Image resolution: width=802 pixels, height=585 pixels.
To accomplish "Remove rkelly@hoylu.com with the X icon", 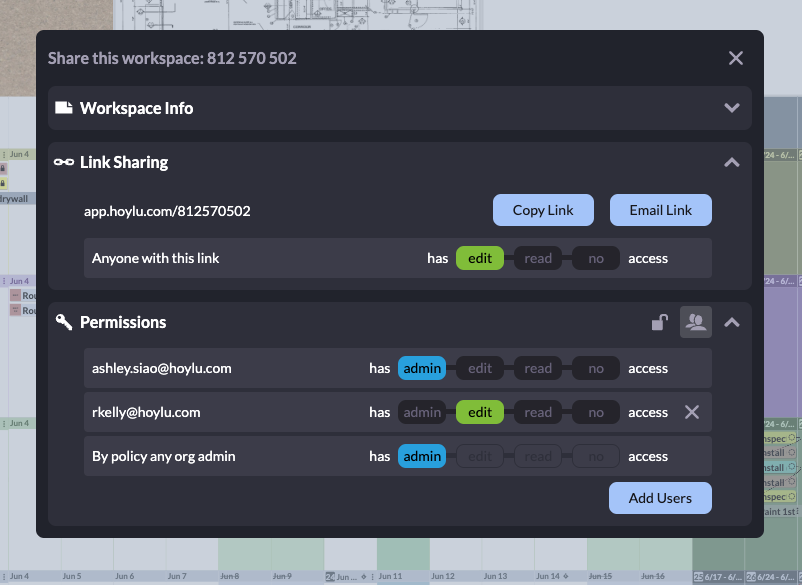I will [692, 412].
